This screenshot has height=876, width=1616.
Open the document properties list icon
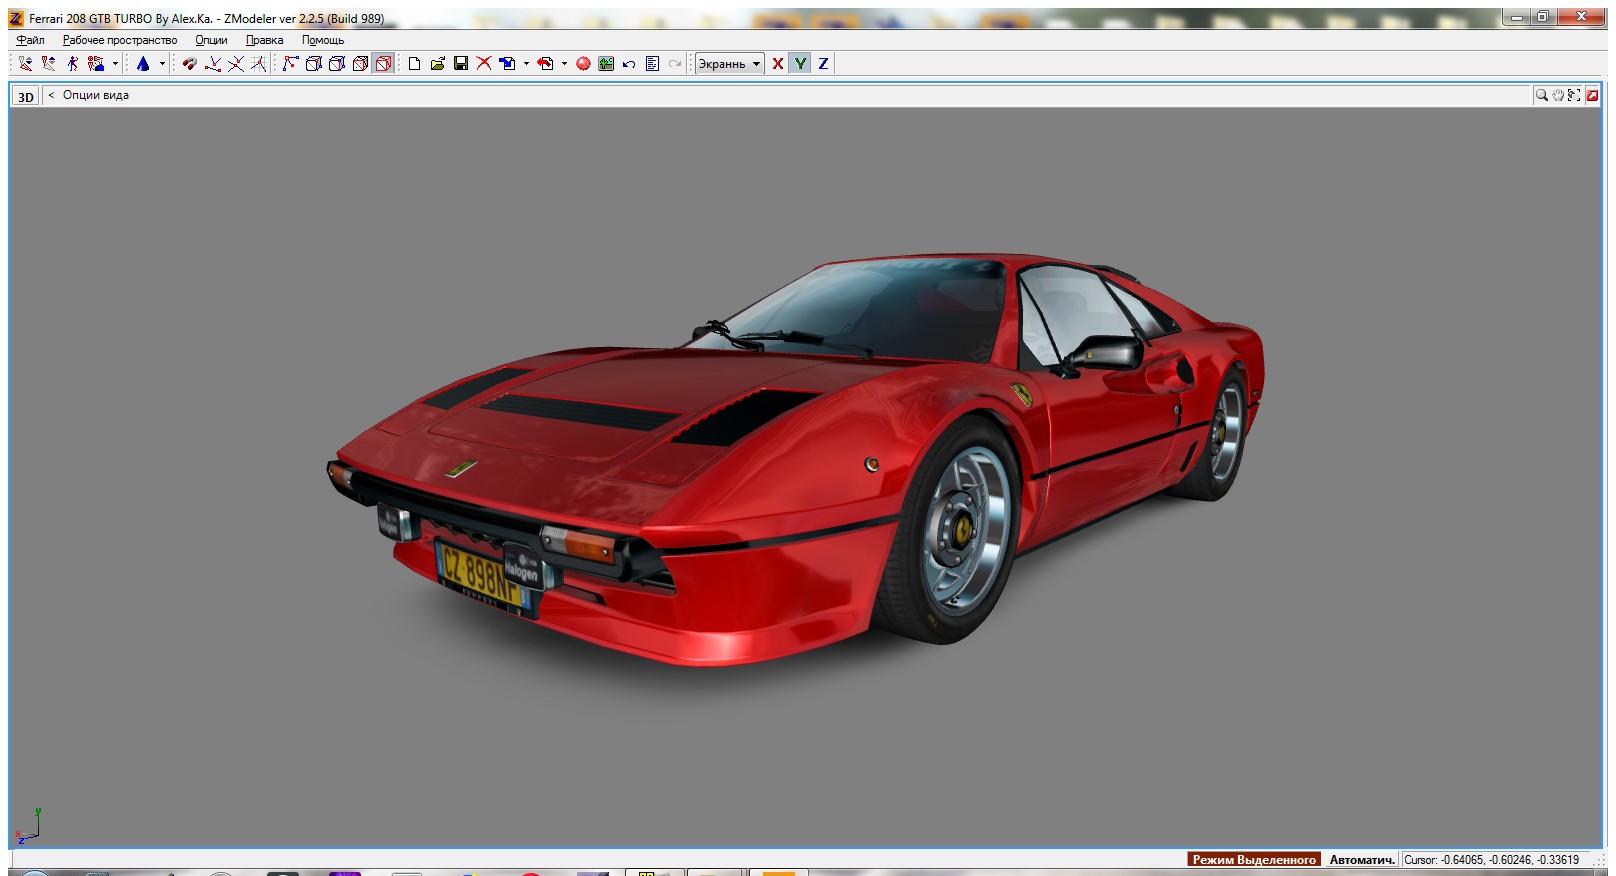(x=652, y=63)
